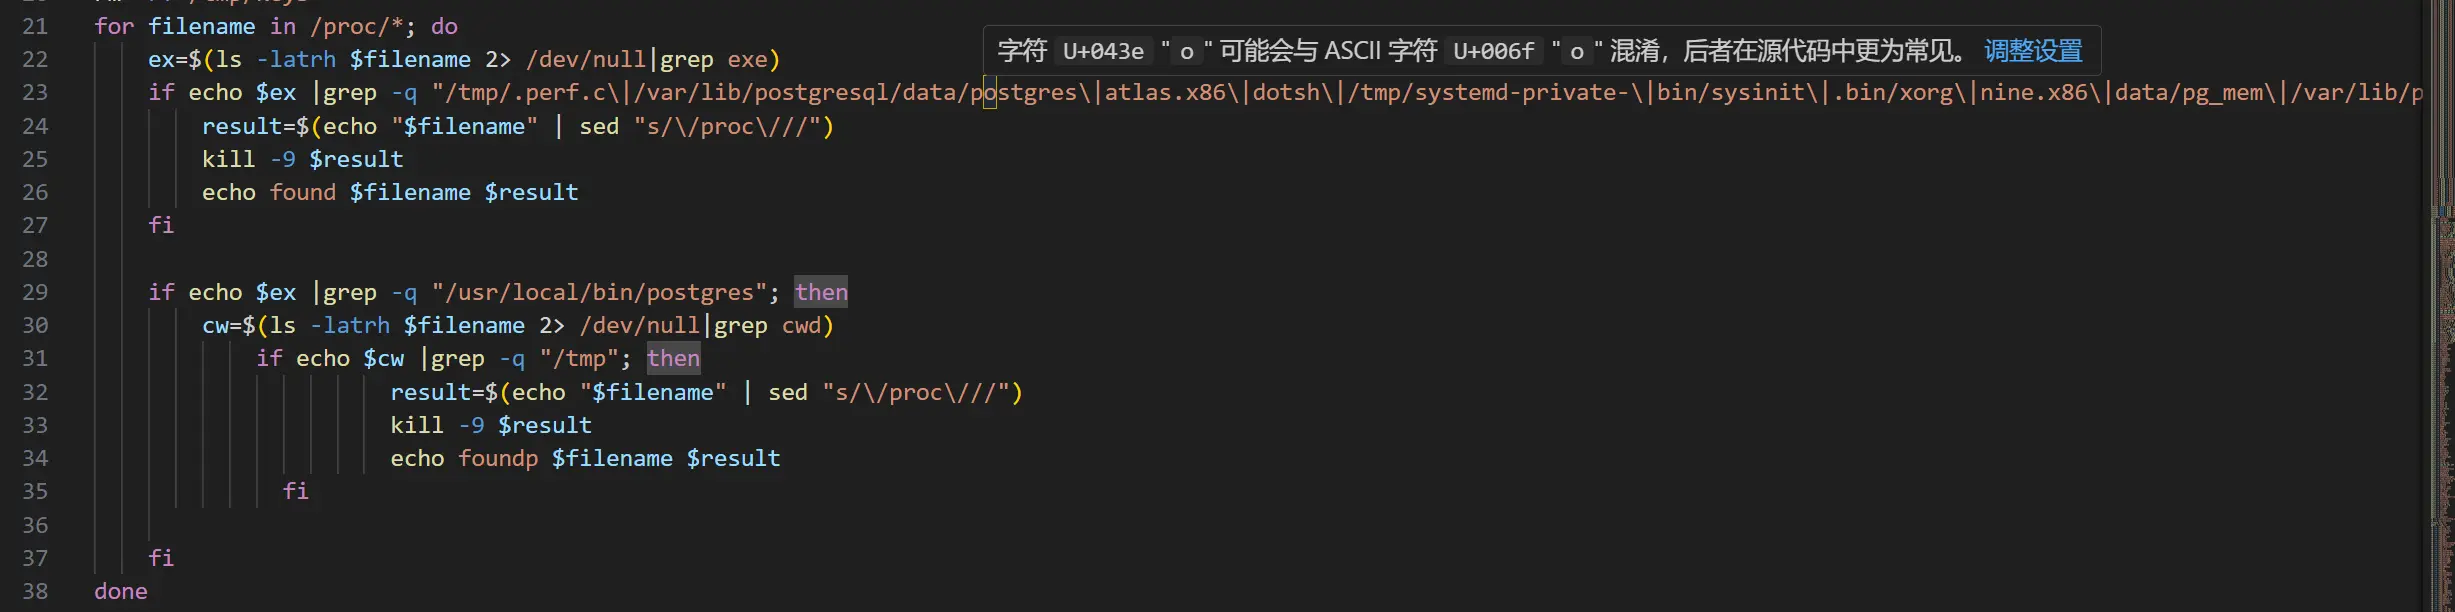This screenshot has width=2455, height=612.
Task: Place cursor on 'foundp' in line 34
Action: pyautogui.click(x=498, y=458)
